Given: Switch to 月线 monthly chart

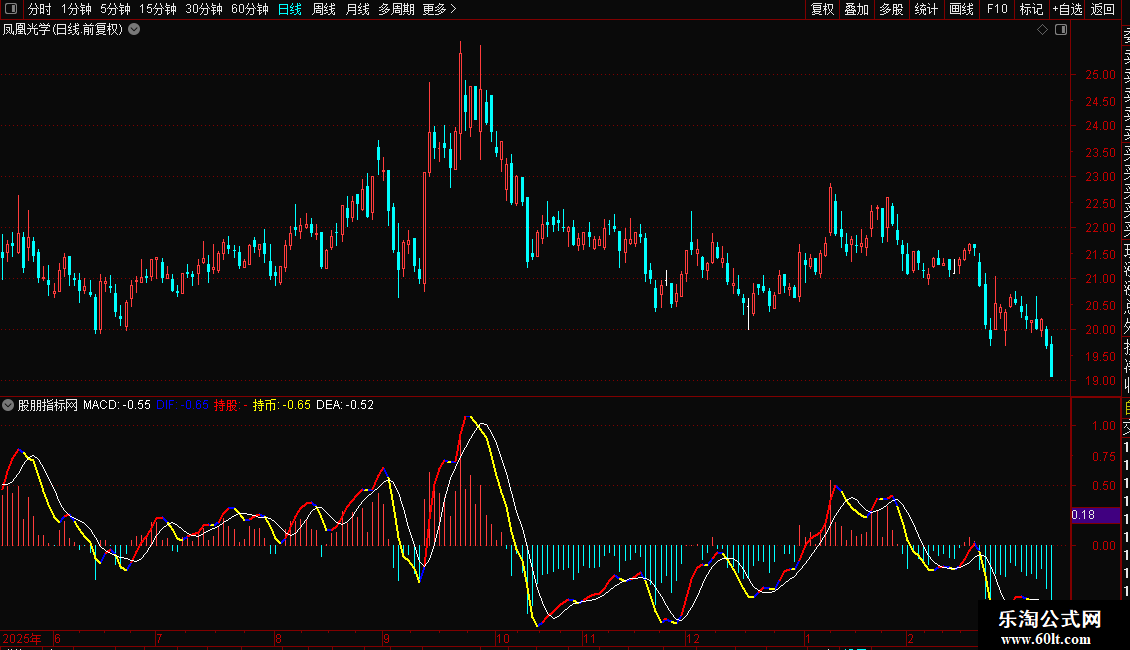Looking at the screenshot, I should pyautogui.click(x=357, y=9).
